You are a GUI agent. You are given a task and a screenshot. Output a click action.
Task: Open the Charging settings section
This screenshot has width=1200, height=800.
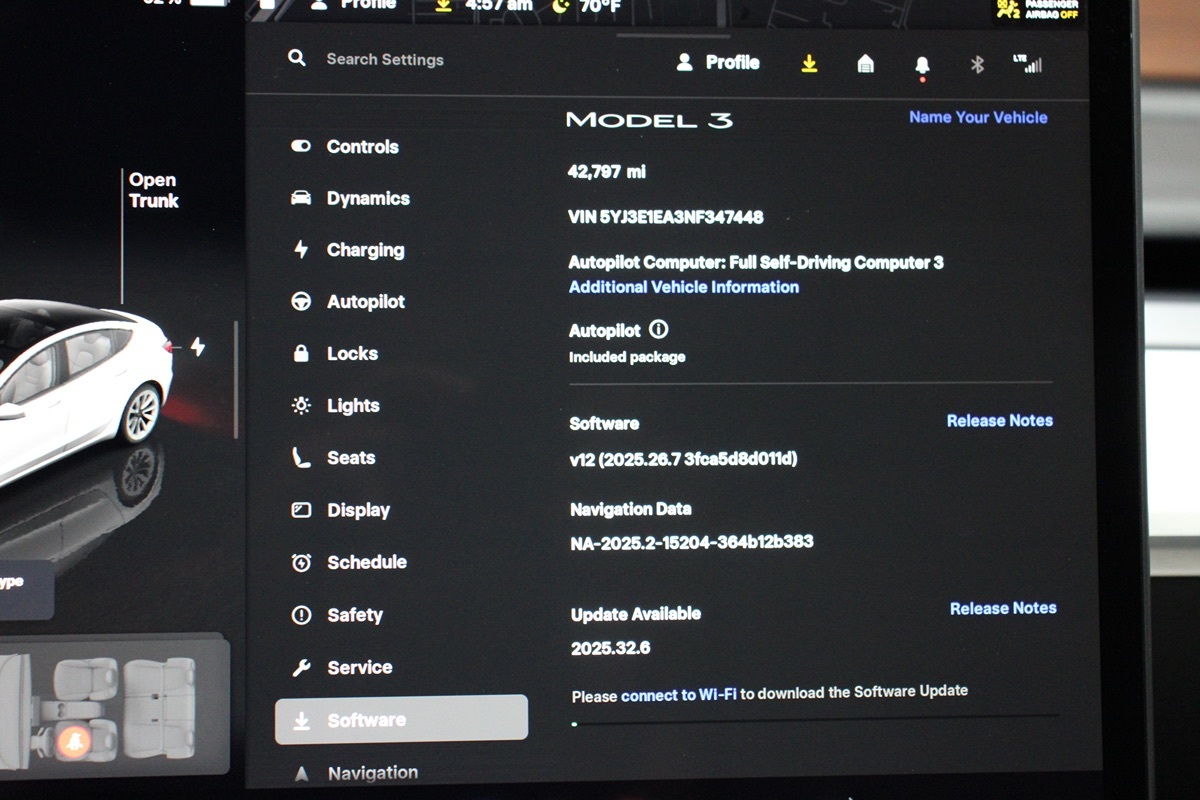pyautogui.click(x=364, y=250)
